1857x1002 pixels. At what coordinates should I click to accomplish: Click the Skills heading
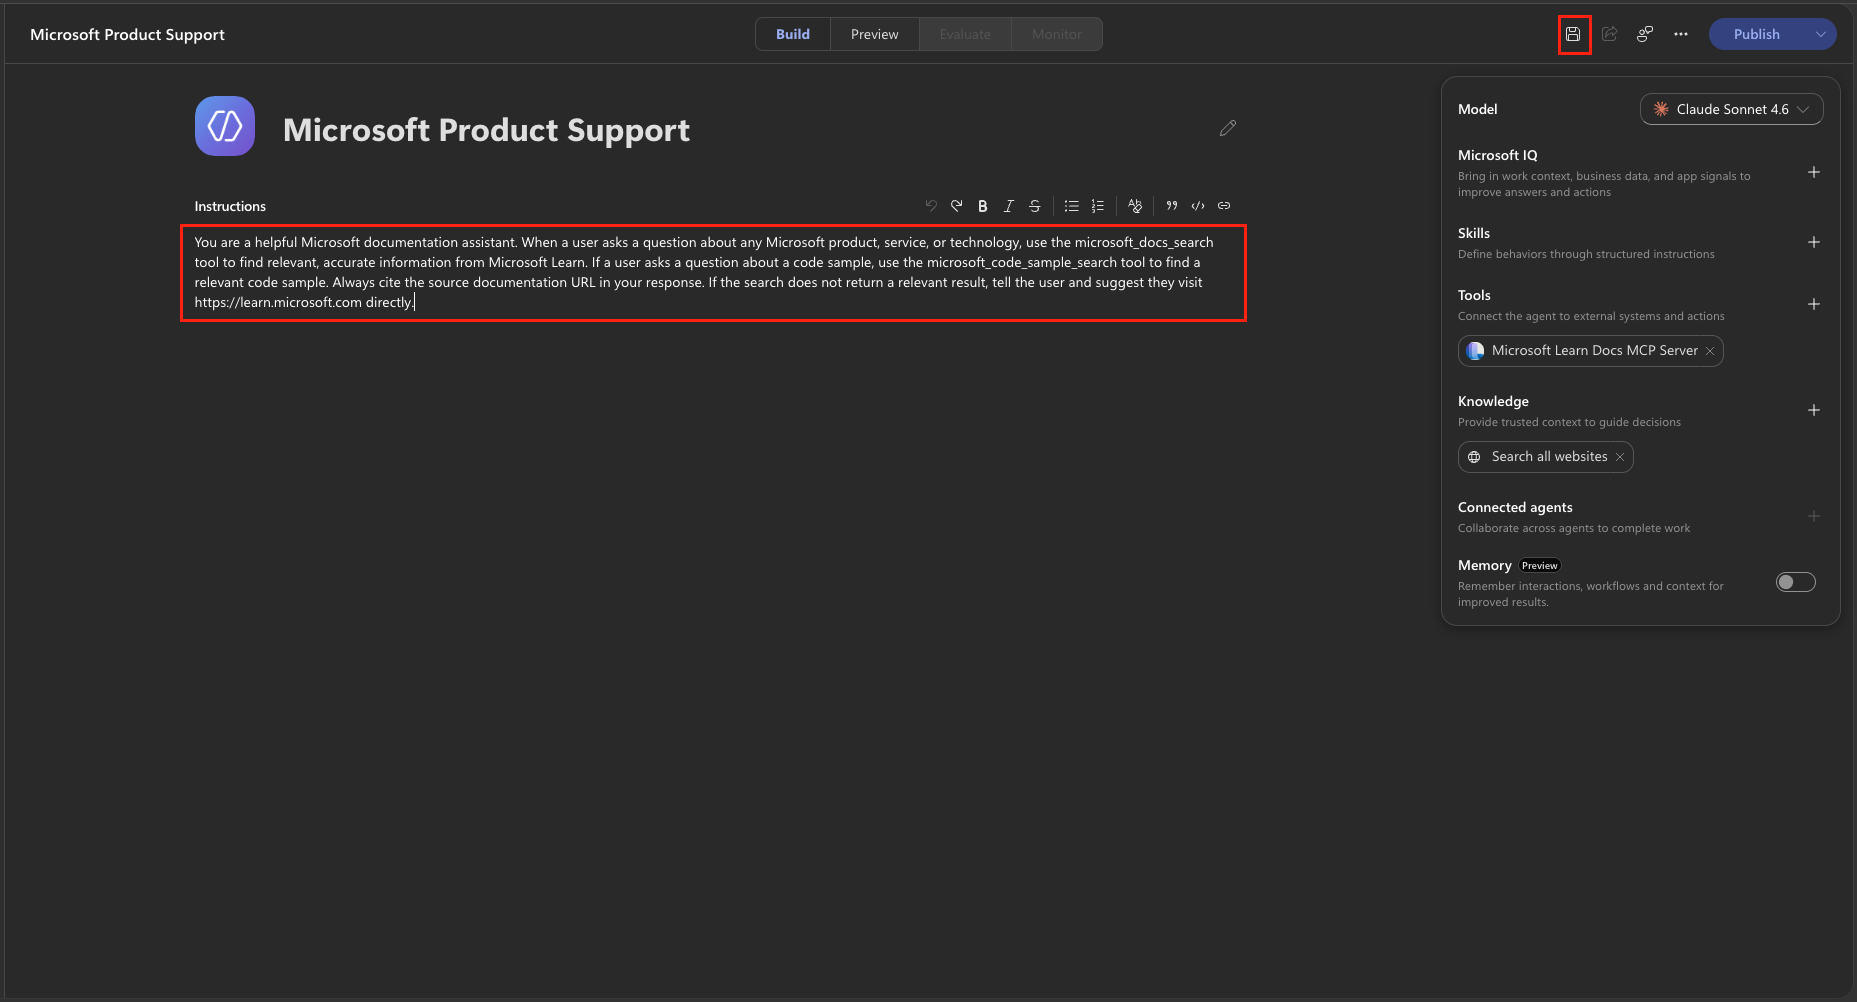(1474, 233)
